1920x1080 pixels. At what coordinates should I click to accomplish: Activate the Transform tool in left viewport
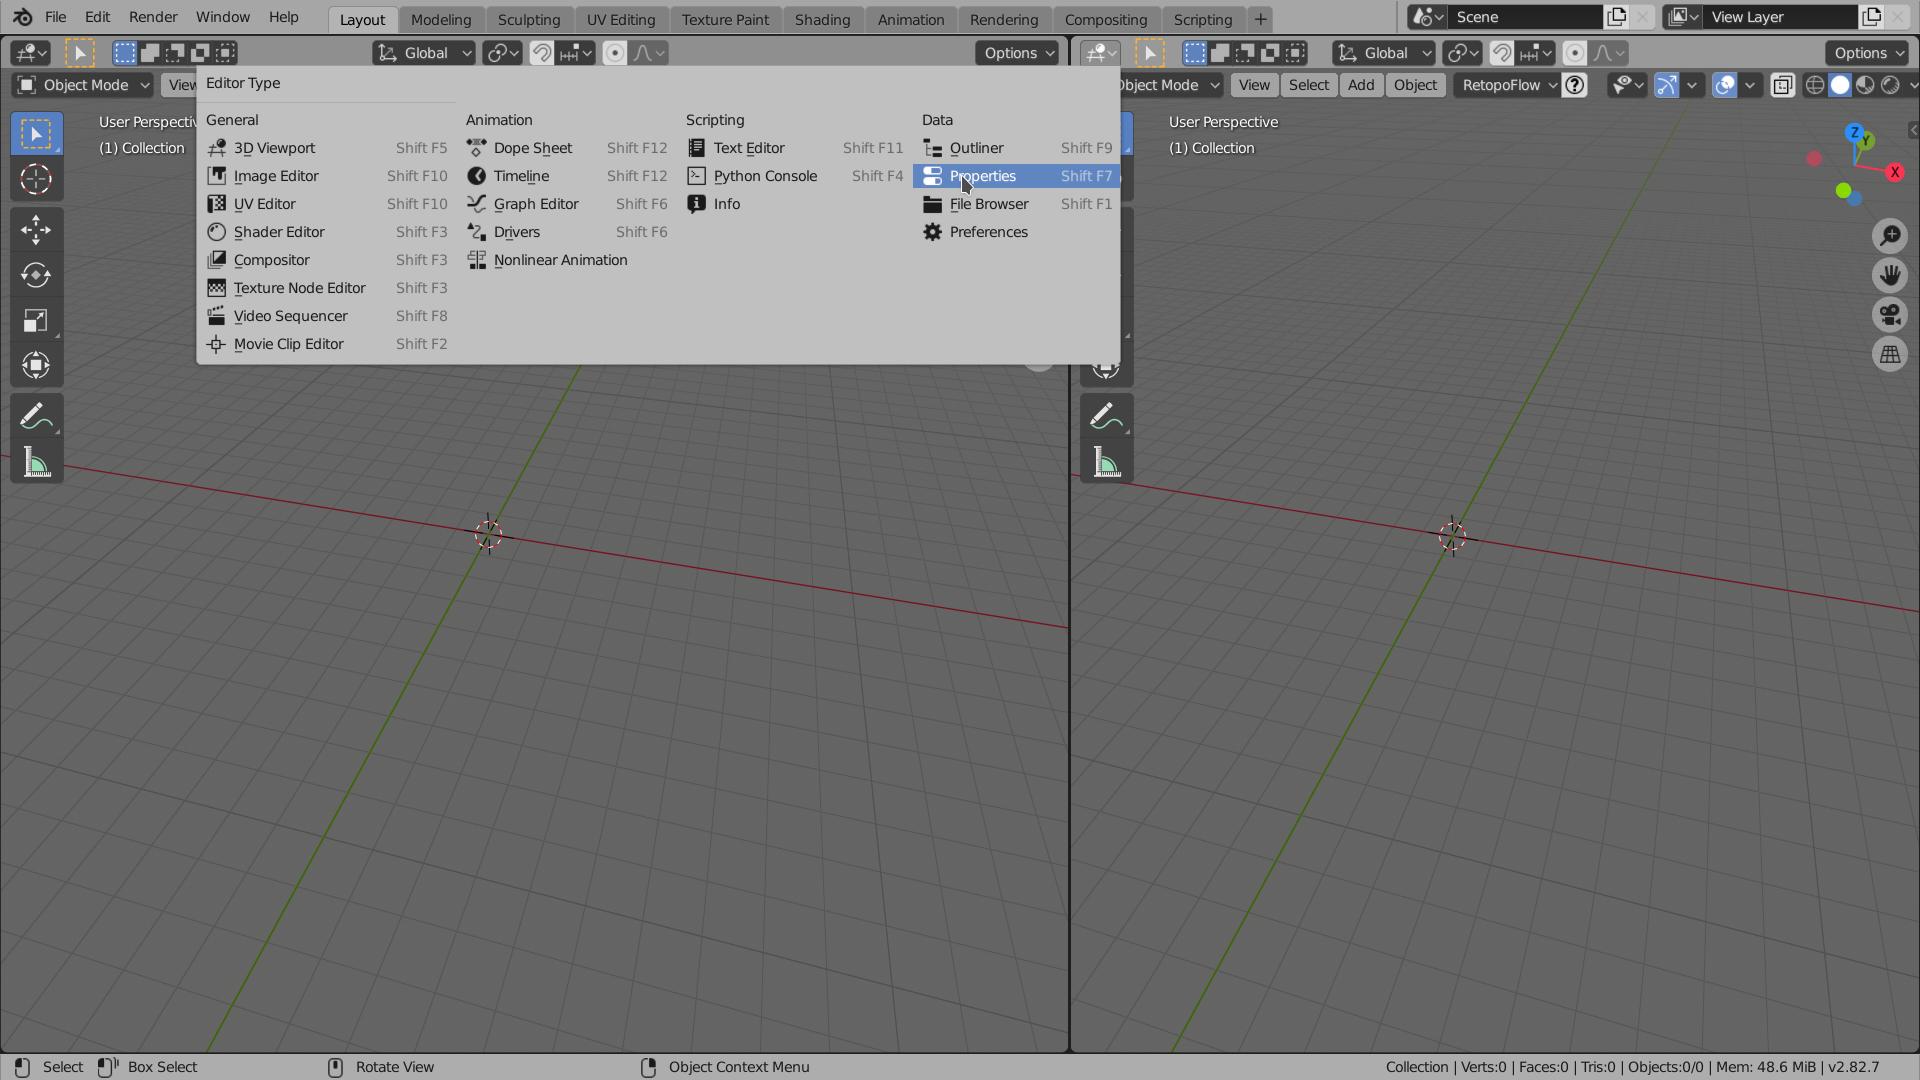click(x=36, y=365)
